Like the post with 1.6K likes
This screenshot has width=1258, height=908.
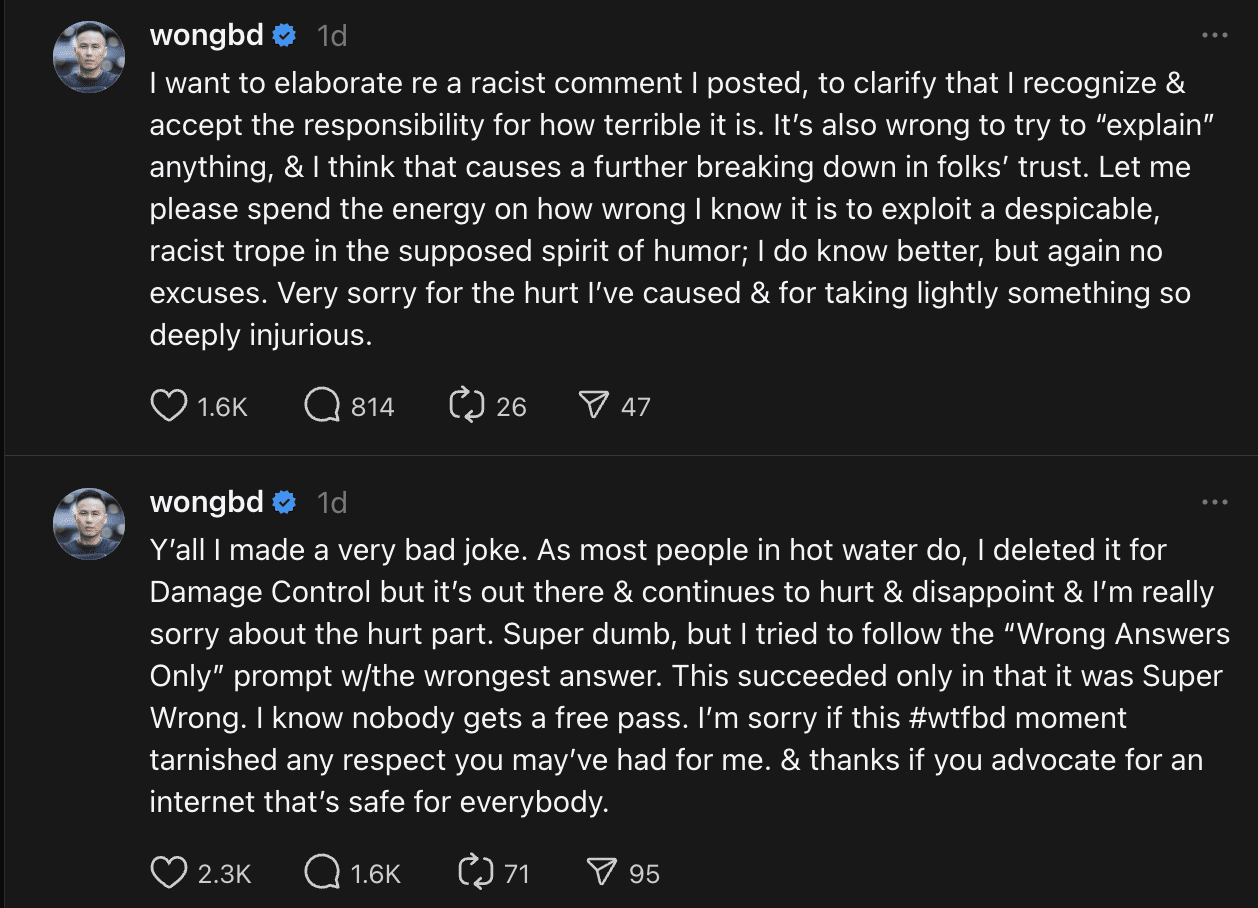(x=169, y=406)
